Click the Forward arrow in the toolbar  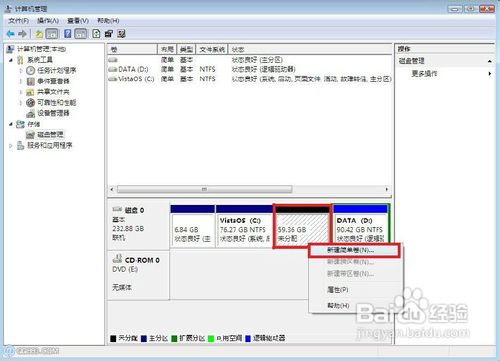[x=22, y=34]
